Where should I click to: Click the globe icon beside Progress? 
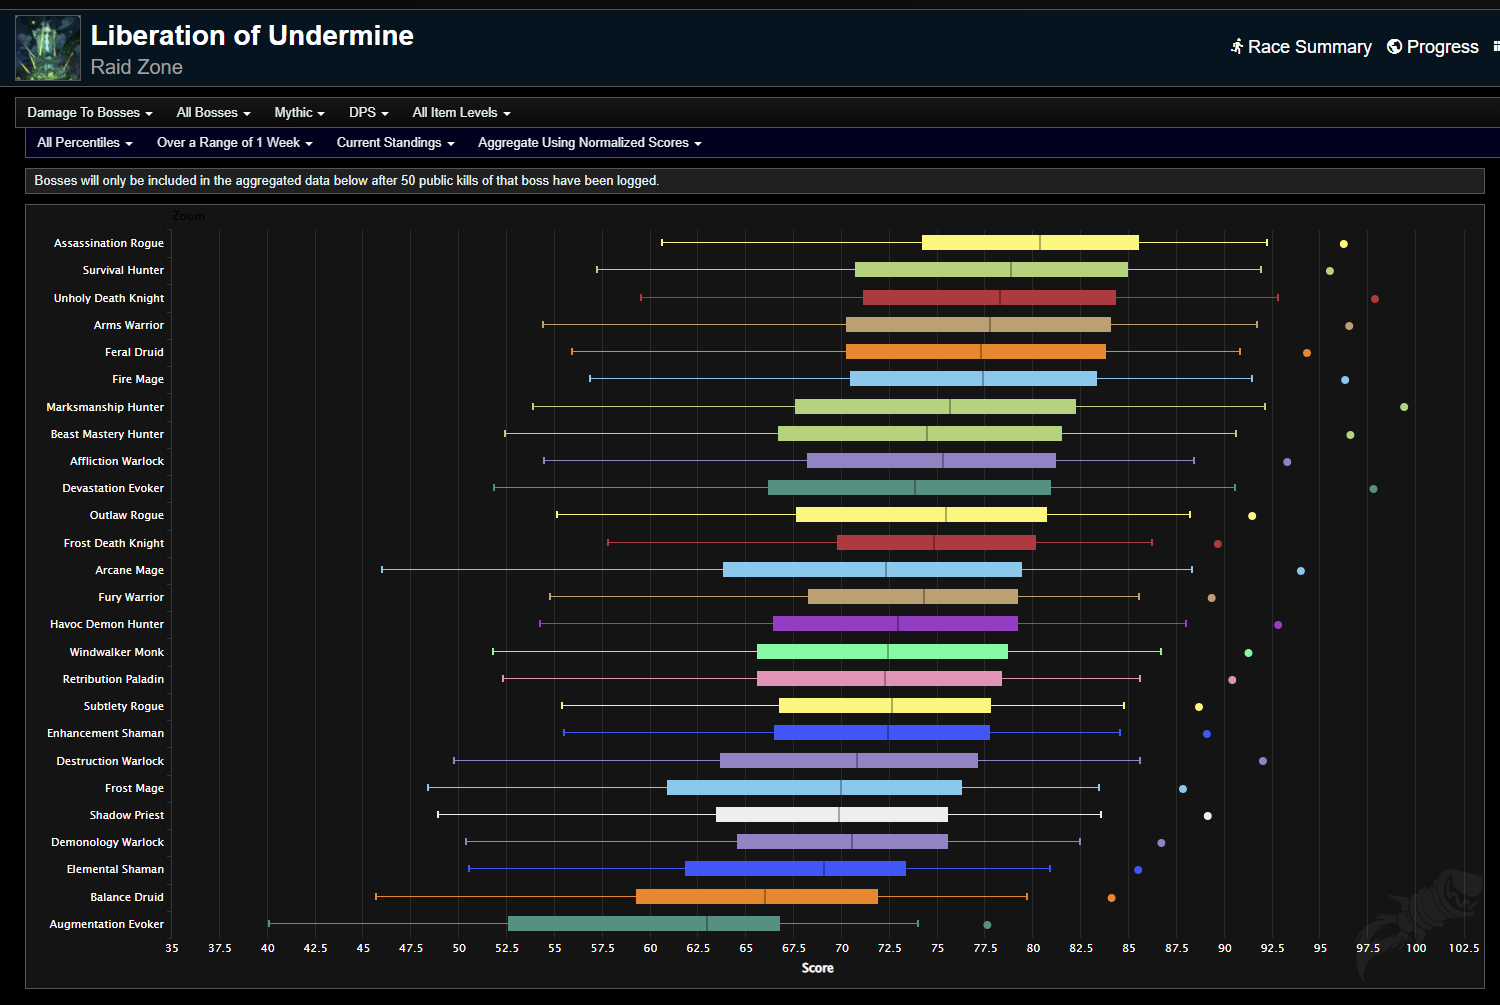click(1394, 47)
